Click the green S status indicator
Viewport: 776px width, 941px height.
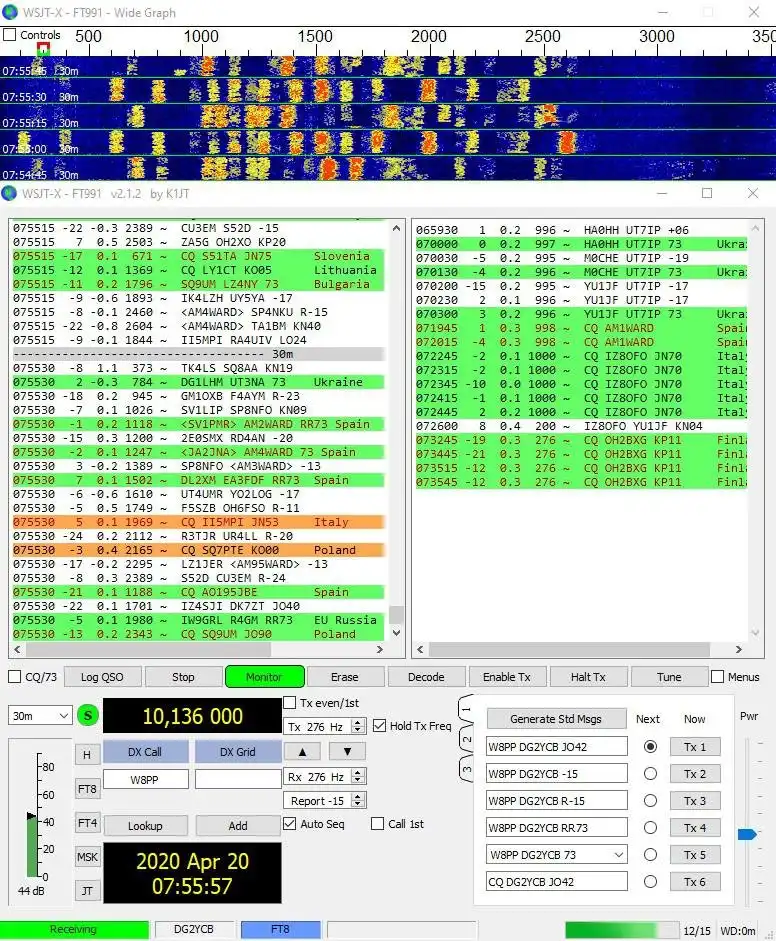point(88,715)
